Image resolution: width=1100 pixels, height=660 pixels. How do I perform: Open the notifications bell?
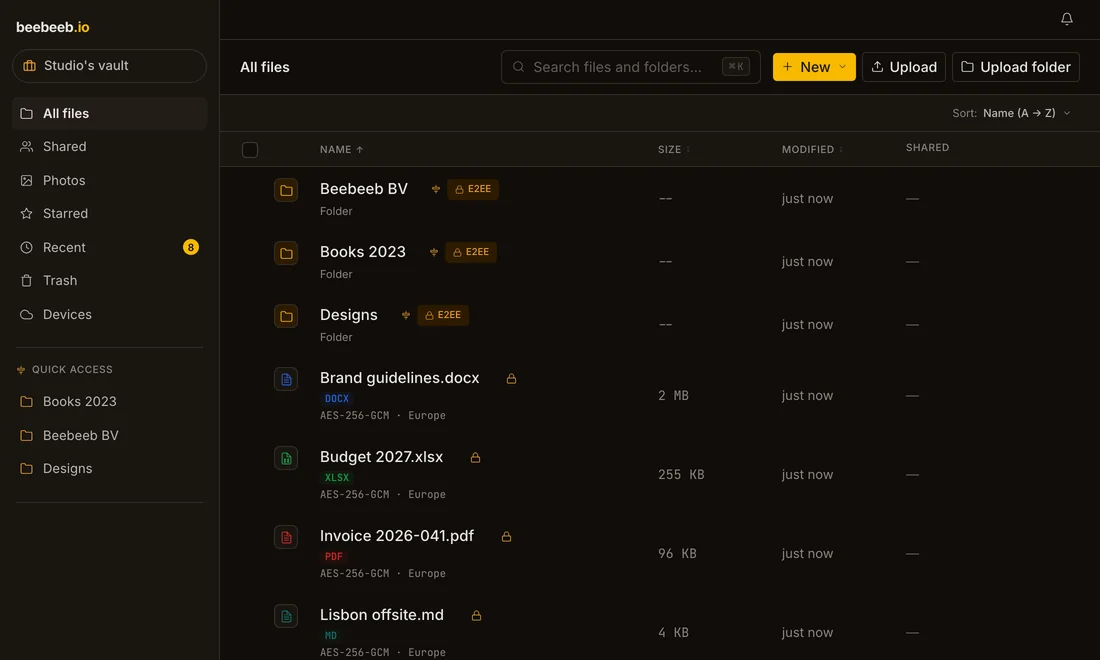(x=1066, y=19)
